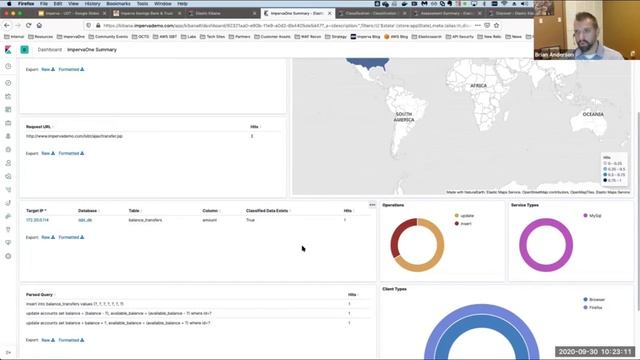Click the Target IP address cell link

point(37,220)
